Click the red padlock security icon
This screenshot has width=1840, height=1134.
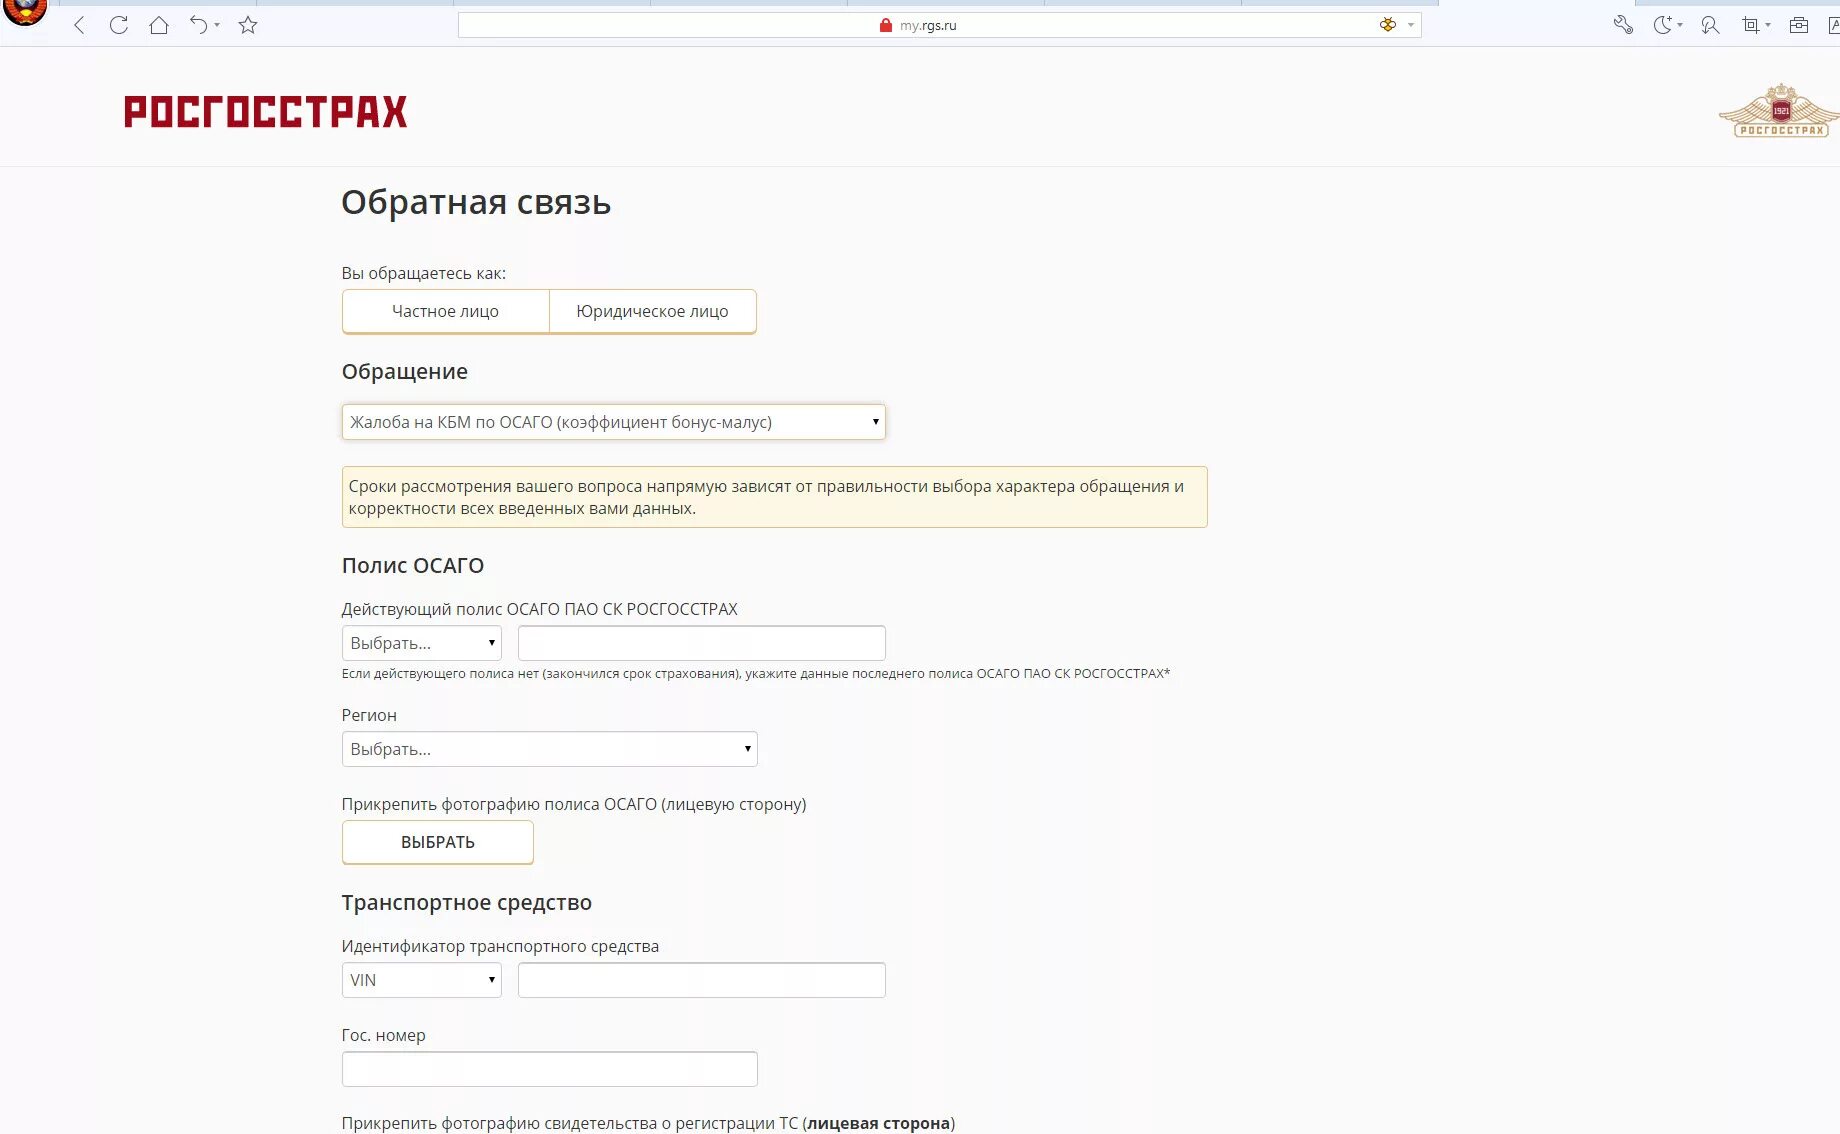tap(885, 25)
